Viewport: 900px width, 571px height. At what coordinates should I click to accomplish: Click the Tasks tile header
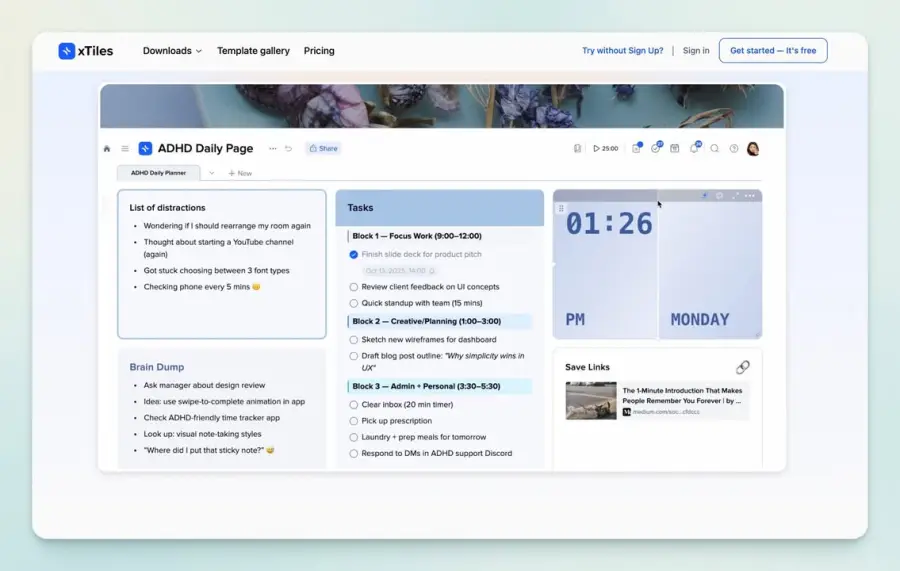(x=440, y=208)
